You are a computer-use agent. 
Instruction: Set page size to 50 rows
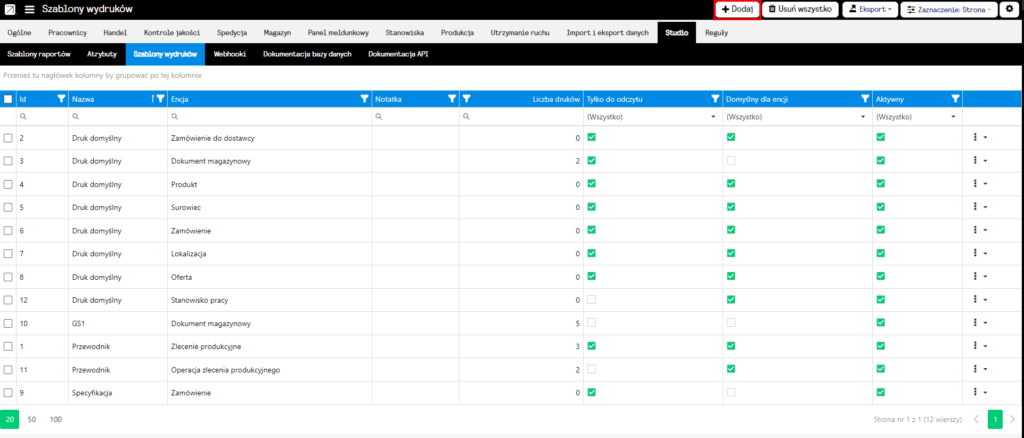point(33,419)
